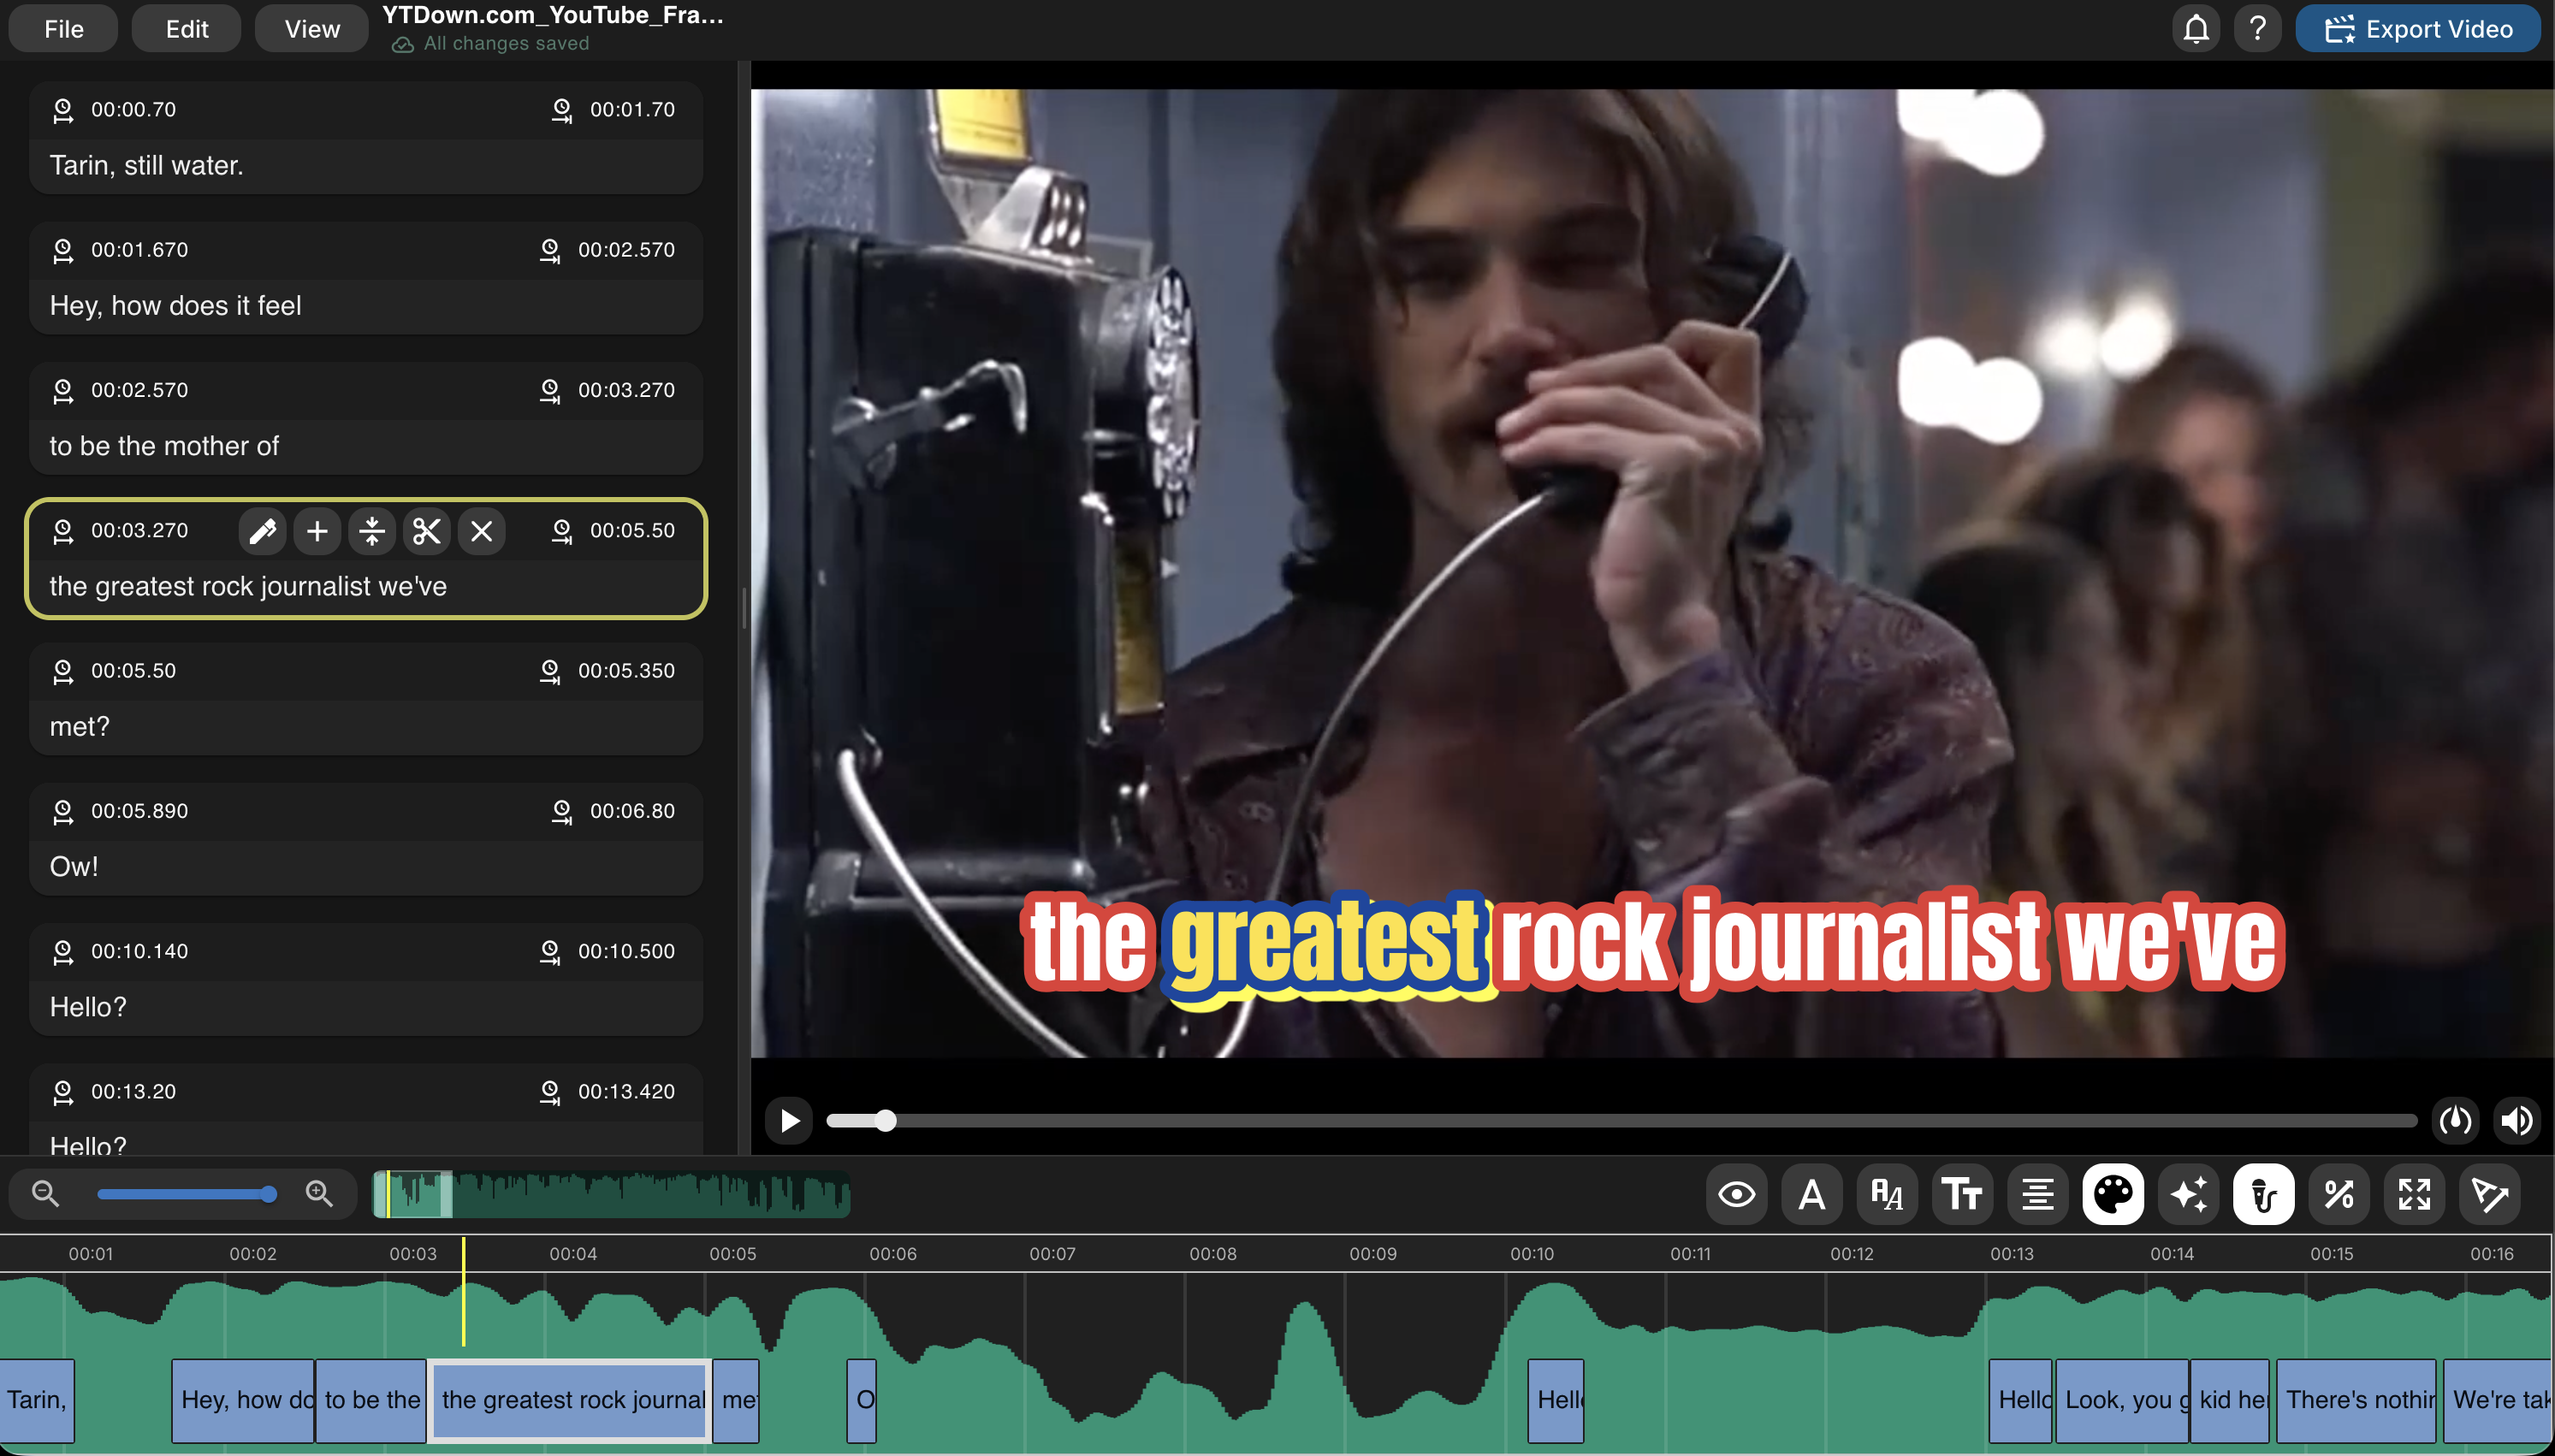Screen dimensions: 2555x1456
Task: Click the 00:07 mark on timeline ruler
Action: [x=1052, y=1254]
